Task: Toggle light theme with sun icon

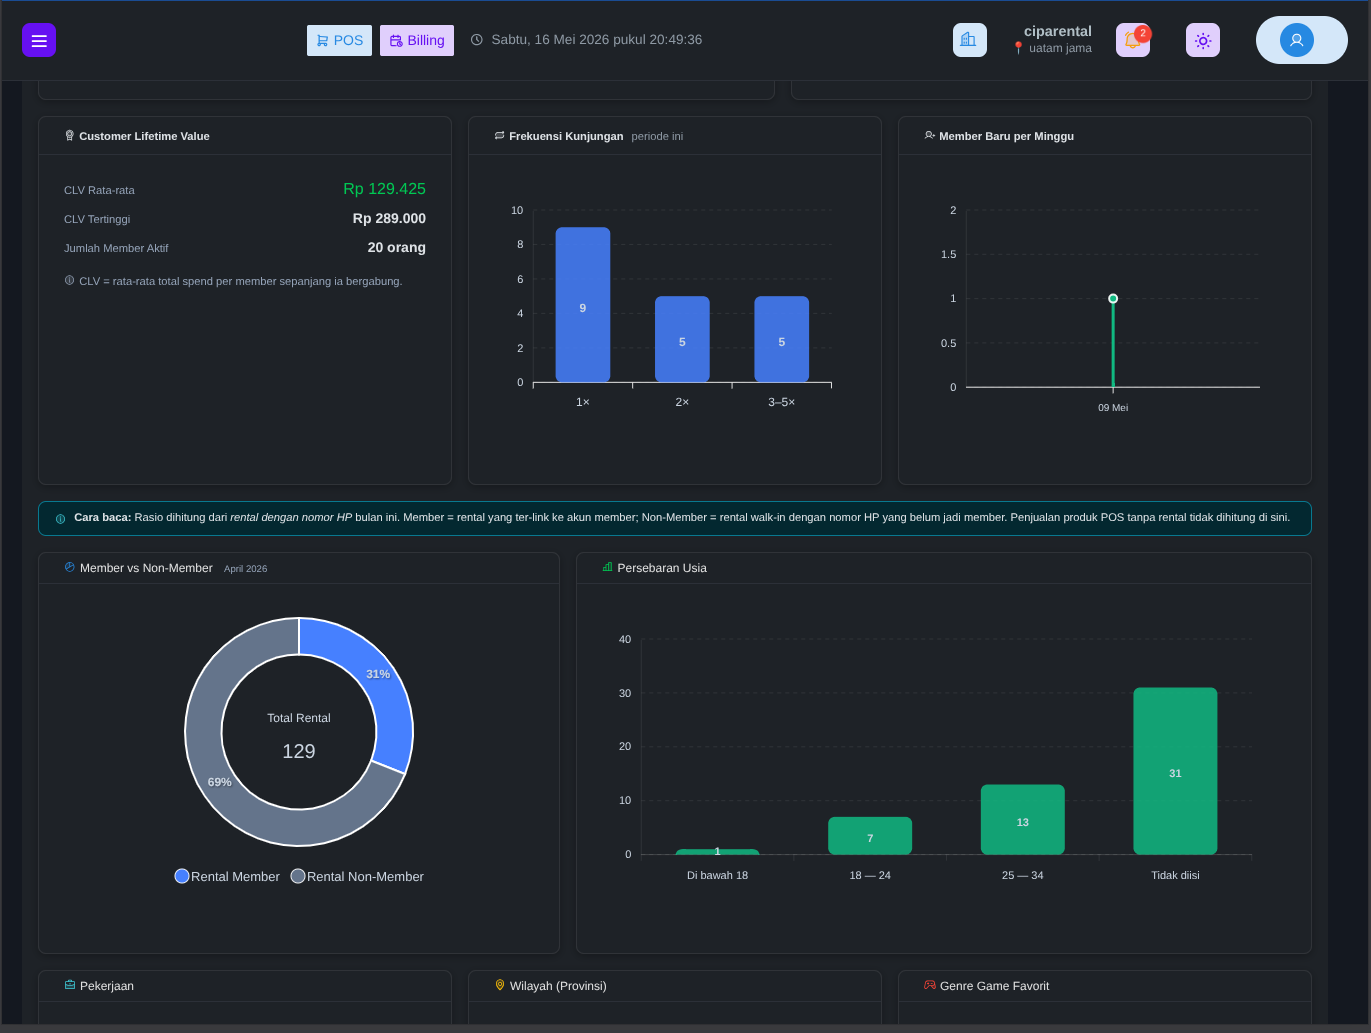Action: pyautogui.click(x=1203, y=40)
